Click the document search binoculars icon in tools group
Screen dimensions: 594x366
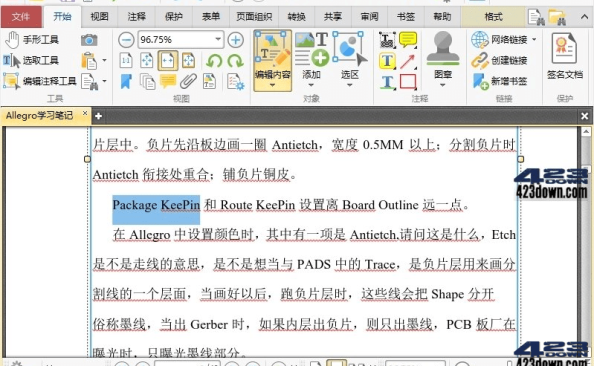click(x=90, y=81)
